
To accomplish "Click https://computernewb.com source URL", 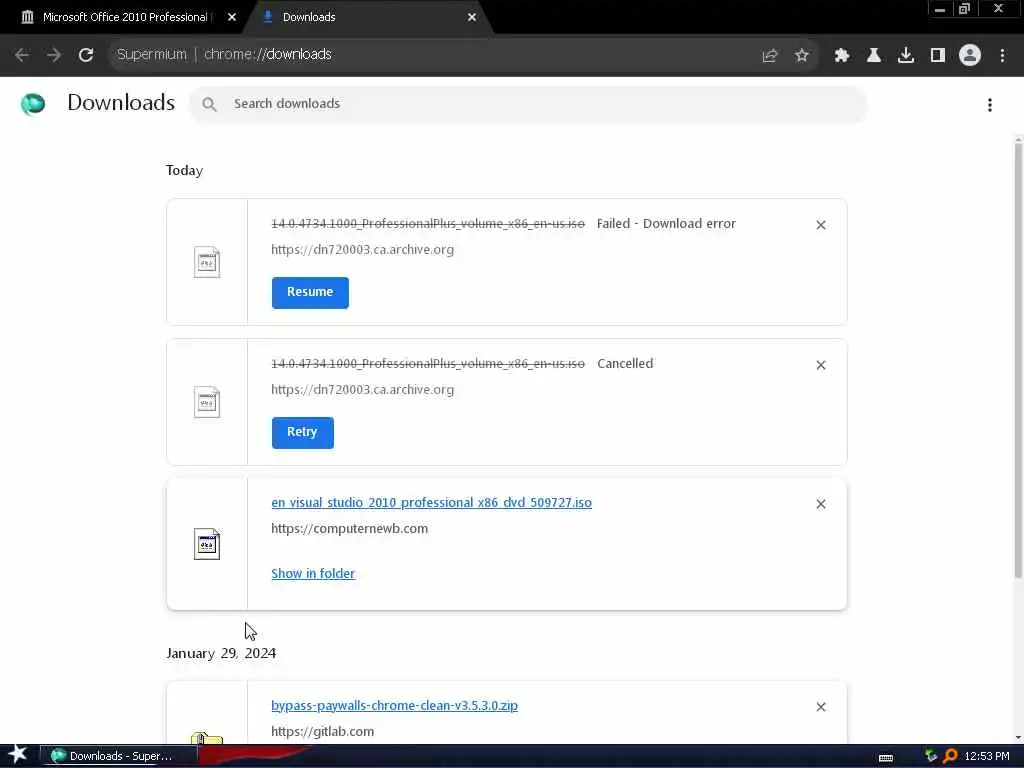I will pos(349,529).
